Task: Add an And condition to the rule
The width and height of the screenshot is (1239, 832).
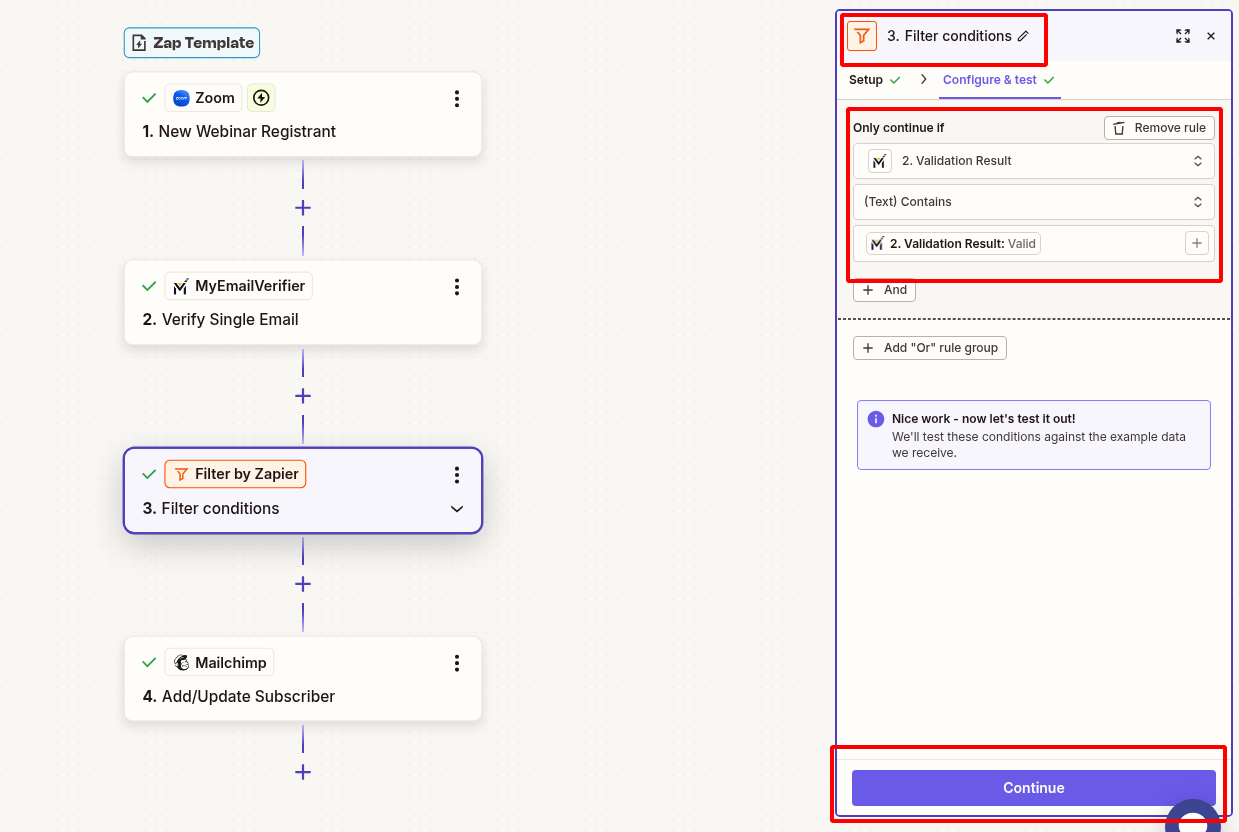Action: (884, 289)
